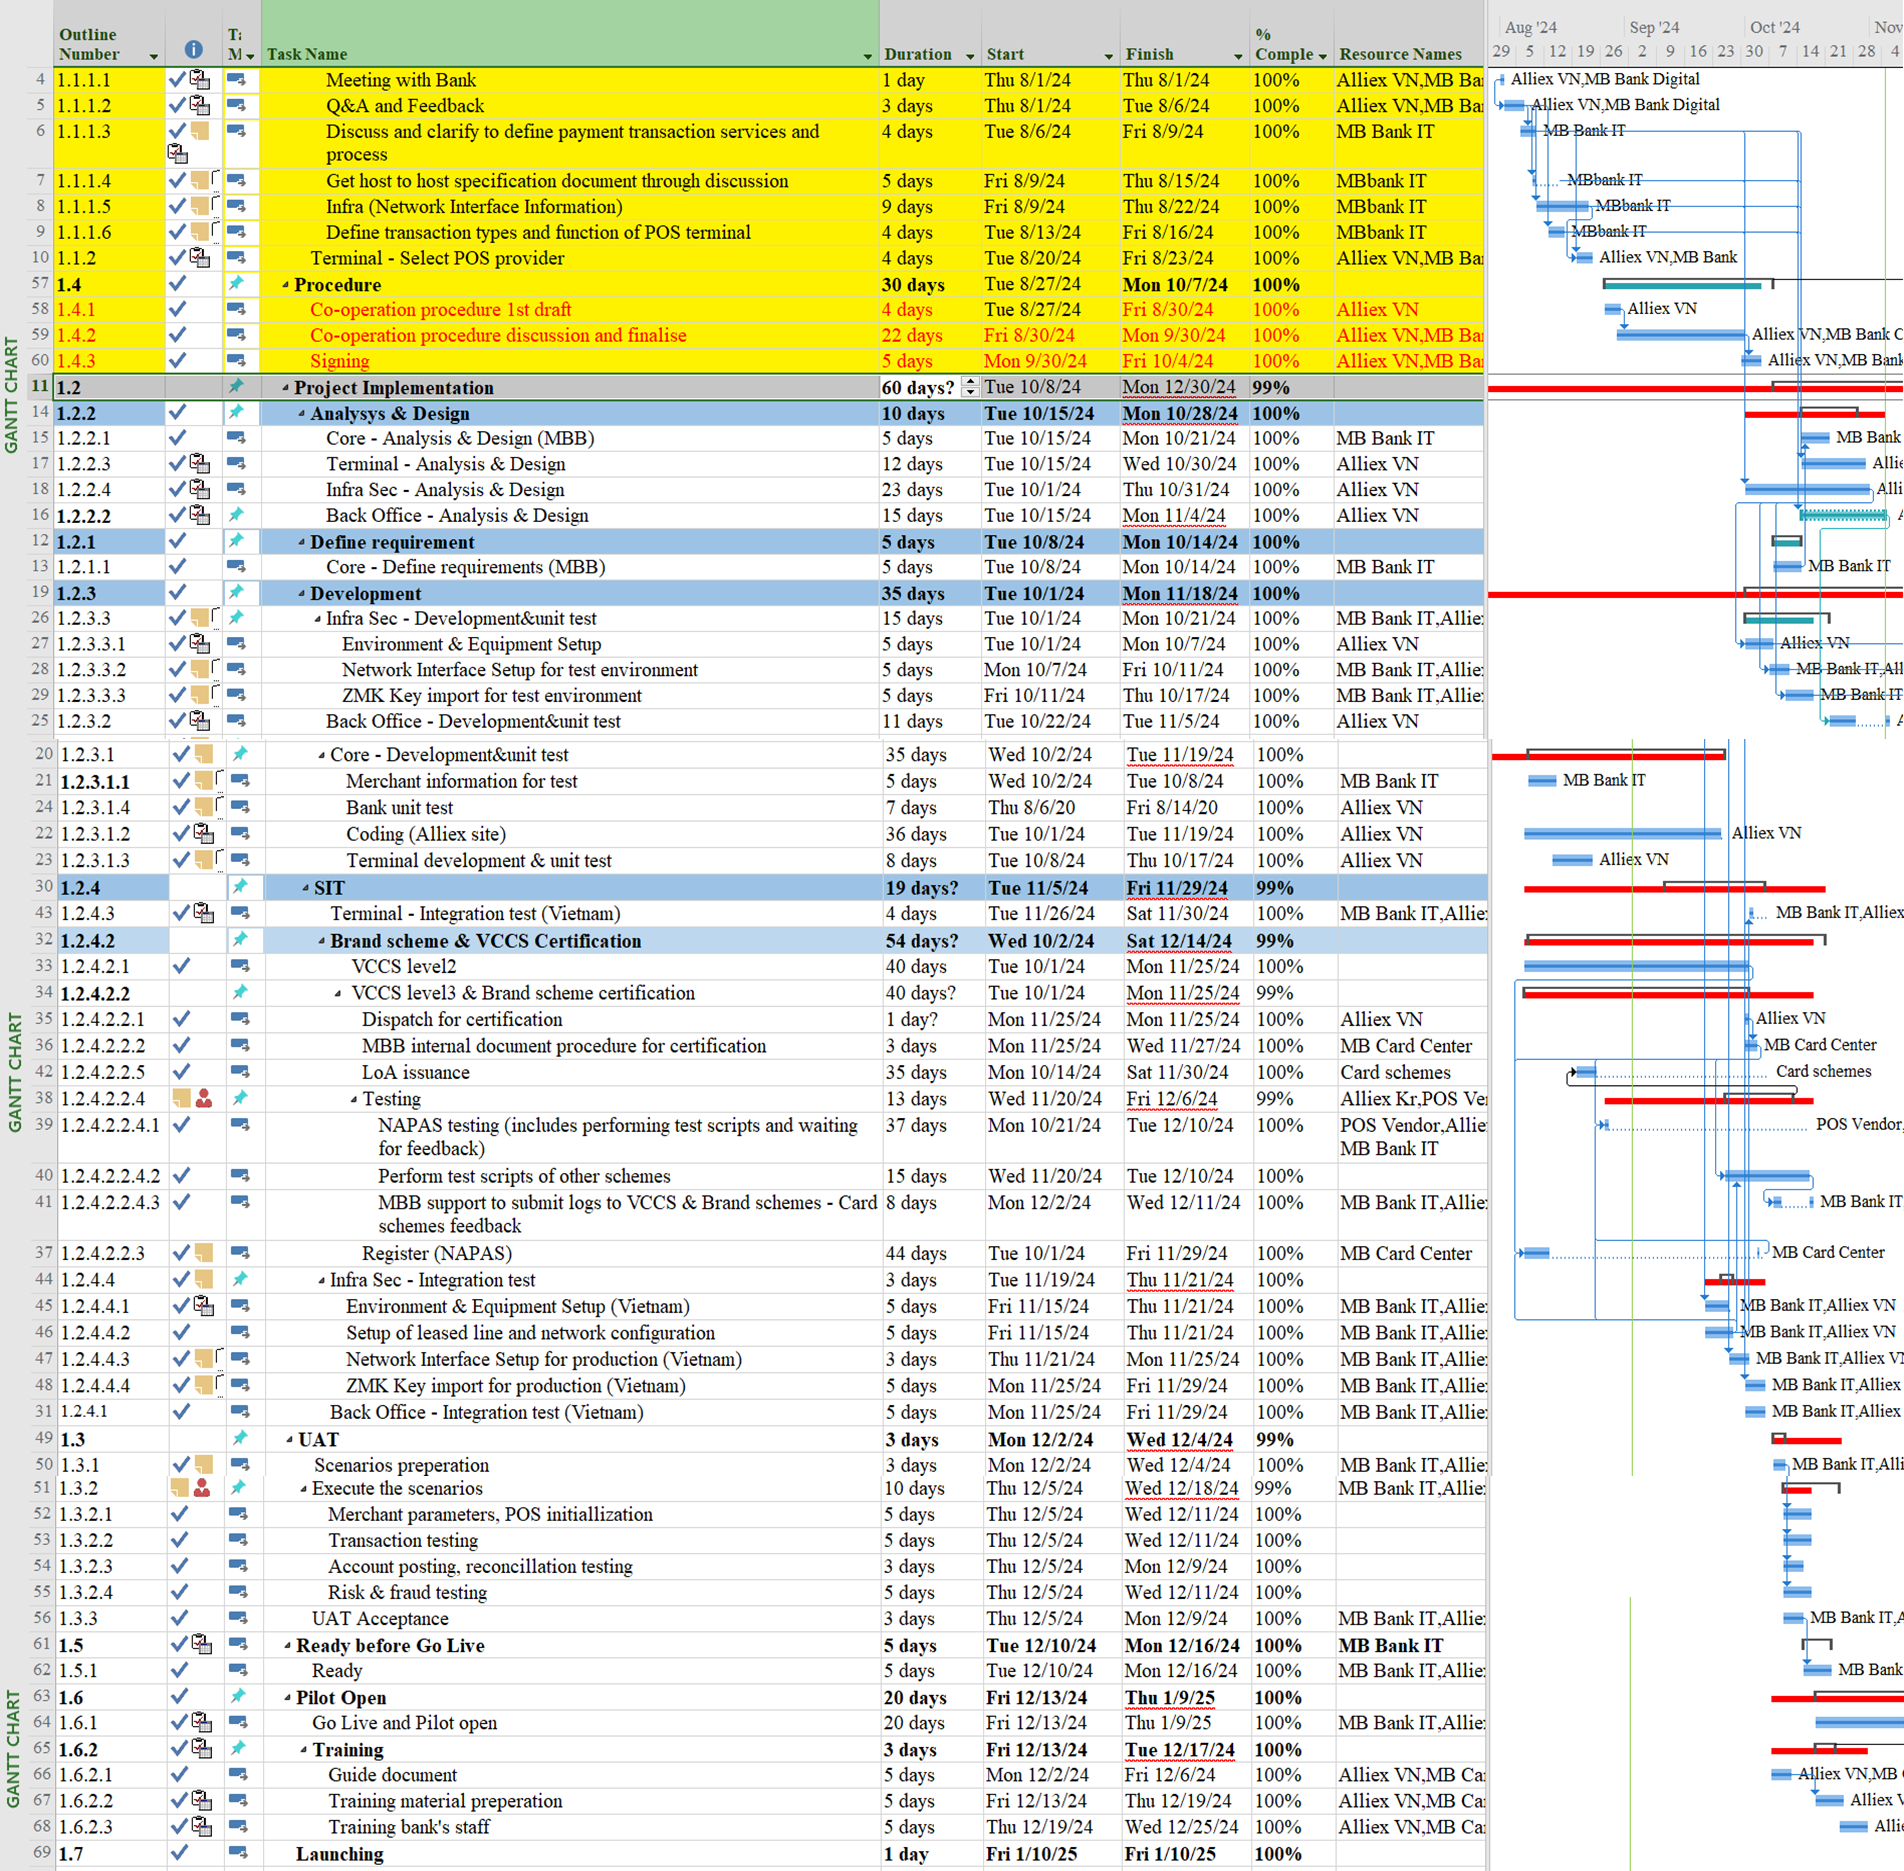Screen dimensions: 1904x1871
Task: Click the constraint icon in Coding (Alliex site) row
Action: pyautogui.click(x=204, y=833)
